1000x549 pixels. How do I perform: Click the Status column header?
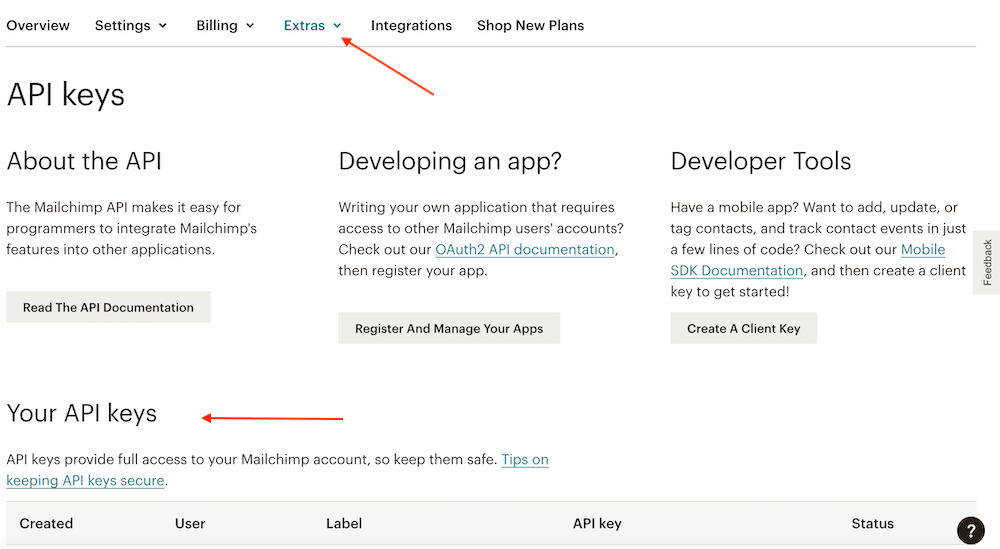tap(872, 523)
